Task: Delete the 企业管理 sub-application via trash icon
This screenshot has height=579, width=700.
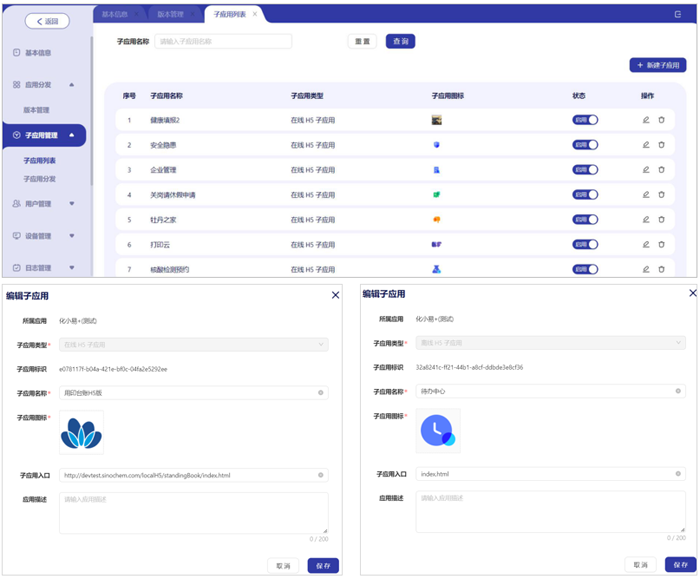Action: tap(661, 170)
